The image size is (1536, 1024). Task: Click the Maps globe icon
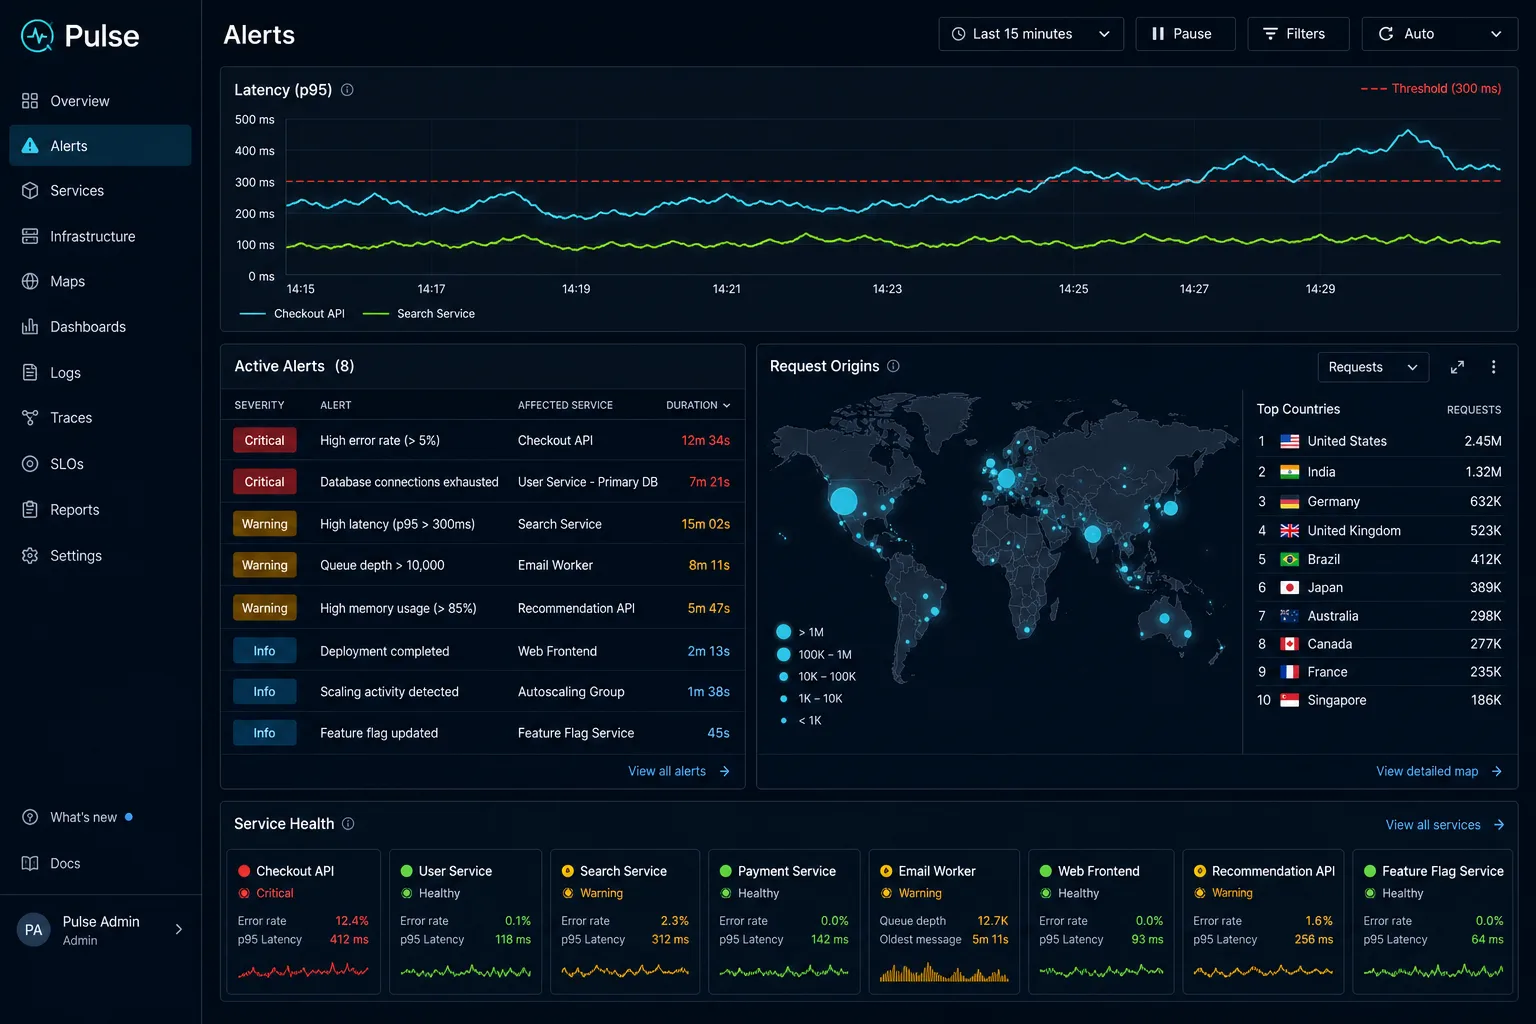click(30, 282)
